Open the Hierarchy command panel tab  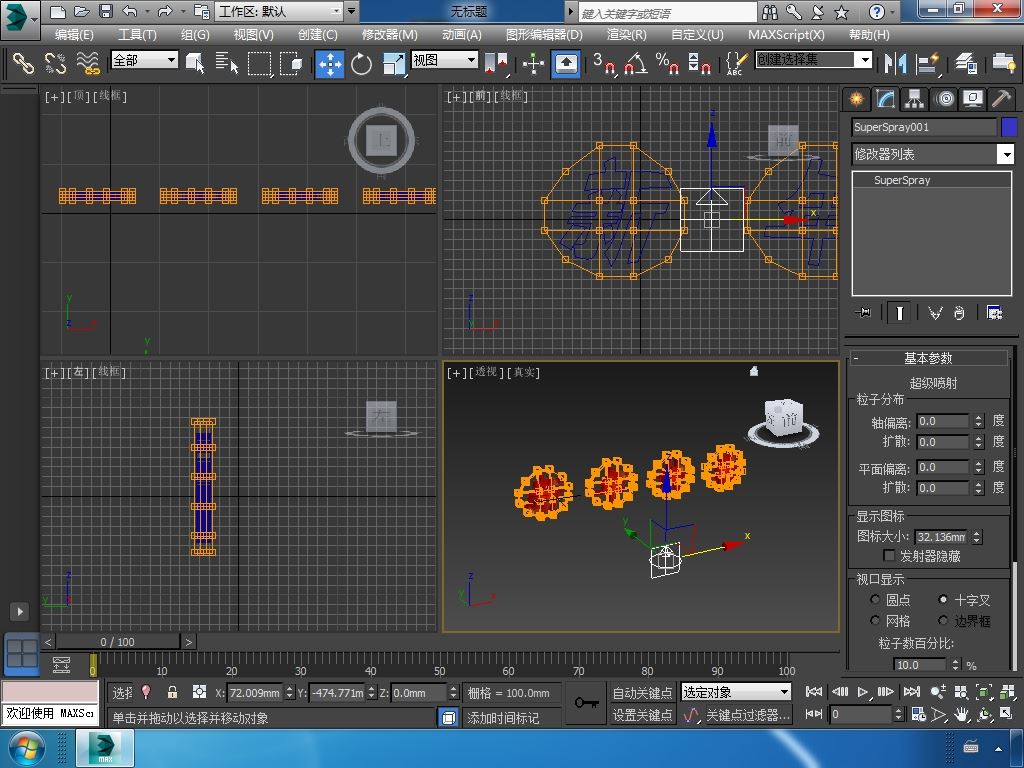point(914,99)
